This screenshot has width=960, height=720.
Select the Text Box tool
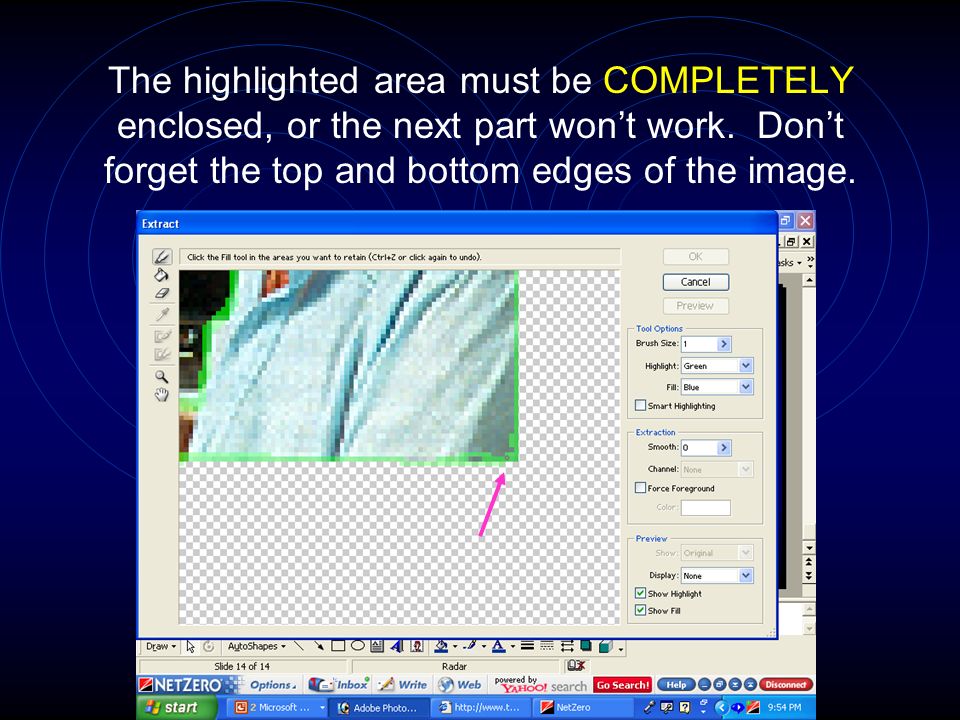[x=377, y=646]
